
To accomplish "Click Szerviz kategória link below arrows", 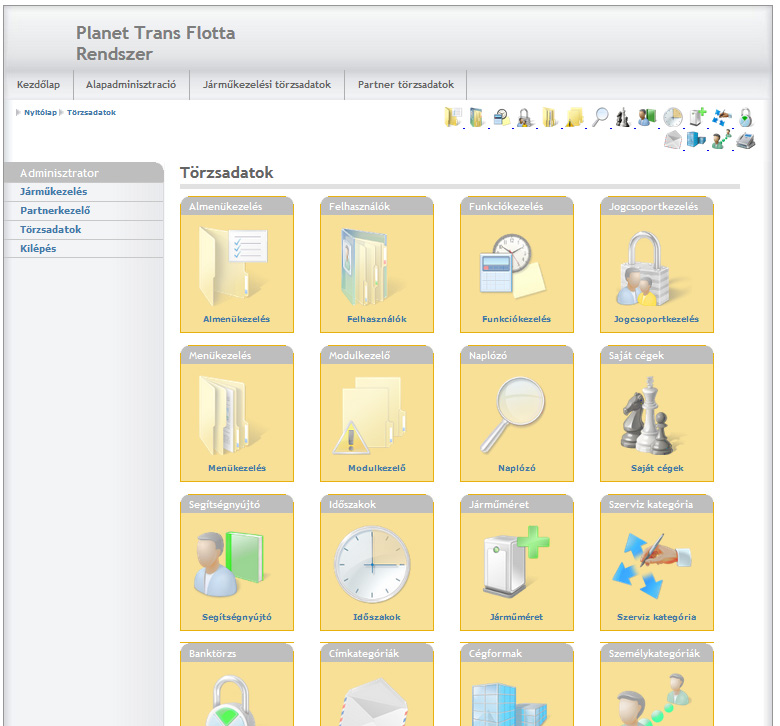I will click(x=657, y=617).
